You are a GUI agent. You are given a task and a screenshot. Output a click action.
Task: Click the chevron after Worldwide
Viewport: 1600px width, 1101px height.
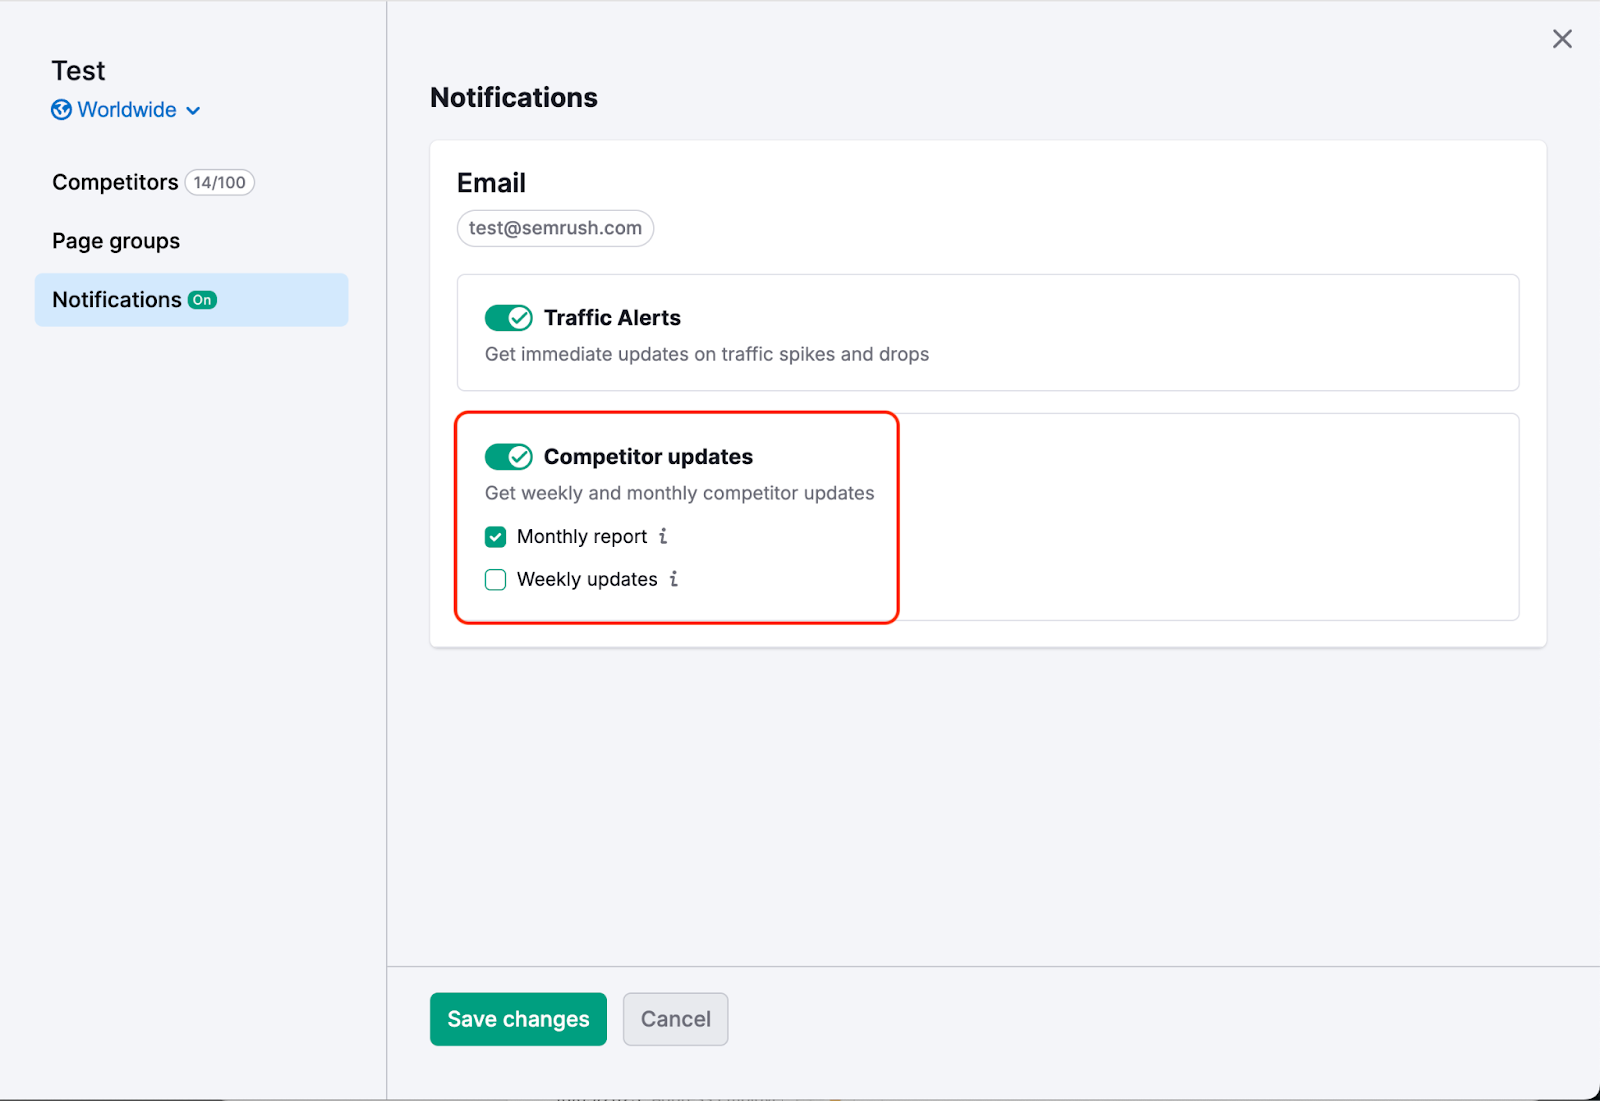tap(192, 111)
